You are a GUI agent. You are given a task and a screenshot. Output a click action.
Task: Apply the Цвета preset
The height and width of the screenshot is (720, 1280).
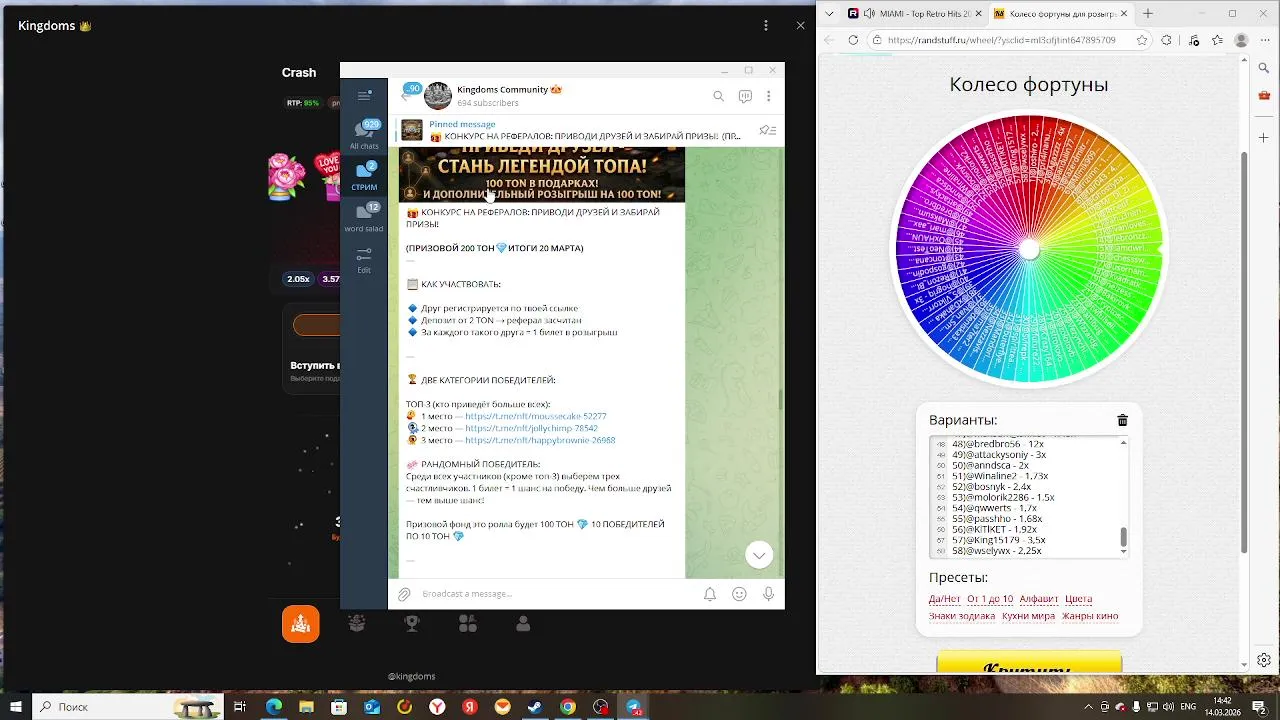[1078, 599]
